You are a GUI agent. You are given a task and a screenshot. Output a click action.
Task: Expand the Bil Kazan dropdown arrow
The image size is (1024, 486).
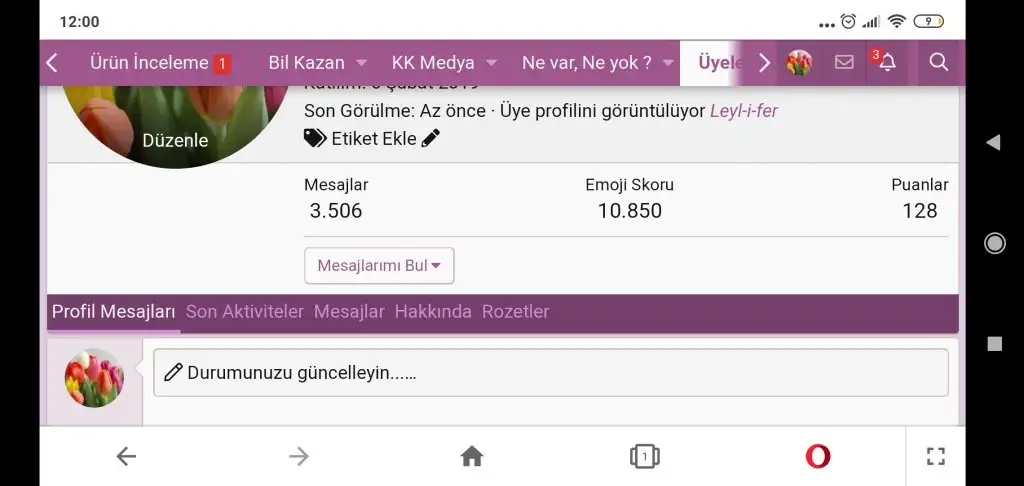(361, 63)
